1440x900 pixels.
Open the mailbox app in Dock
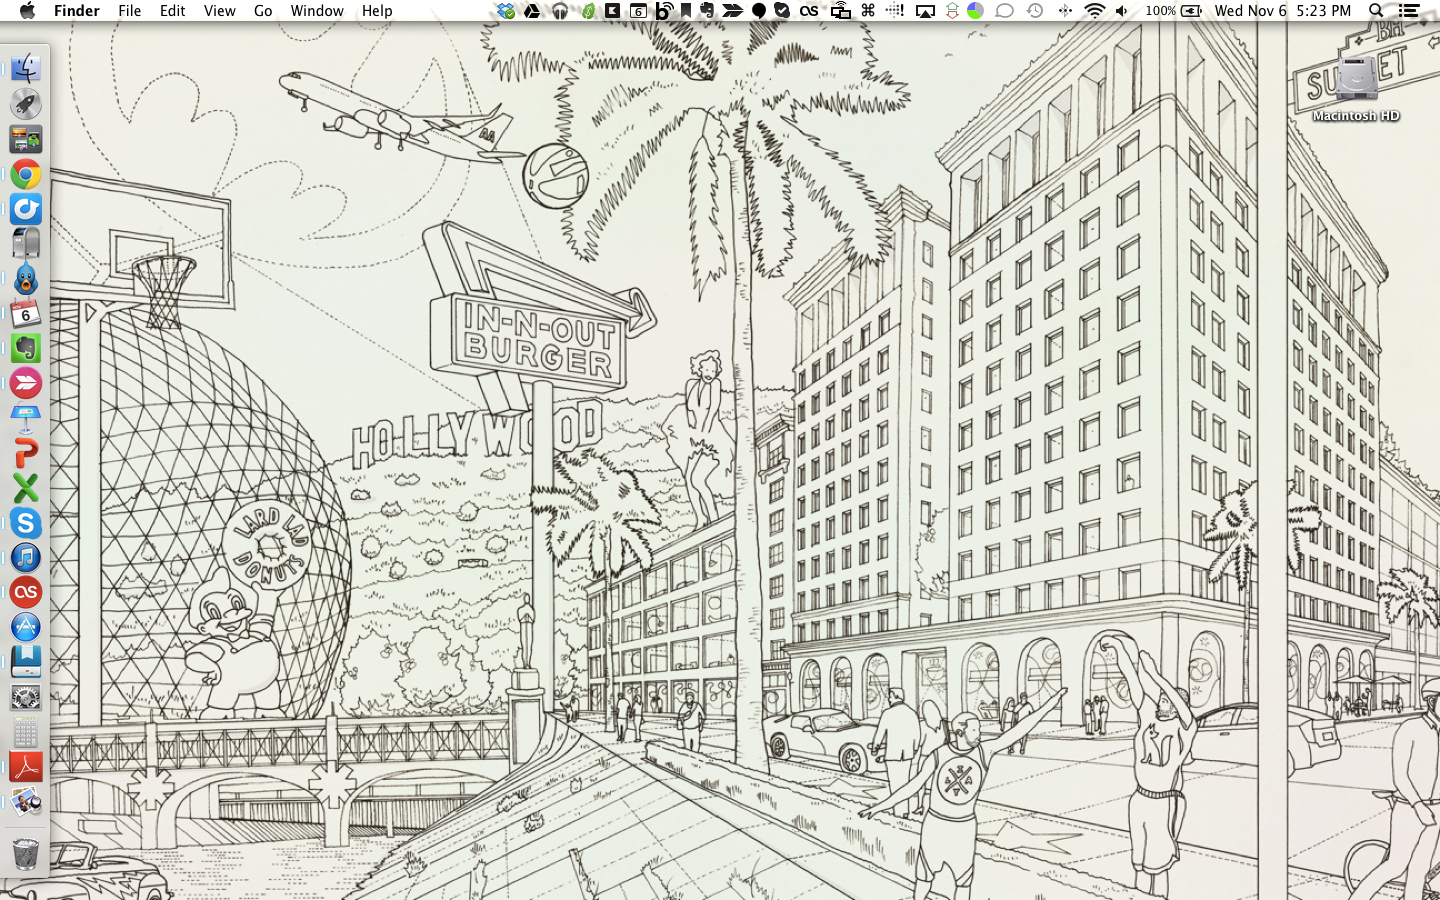click(x=26, y=243)
